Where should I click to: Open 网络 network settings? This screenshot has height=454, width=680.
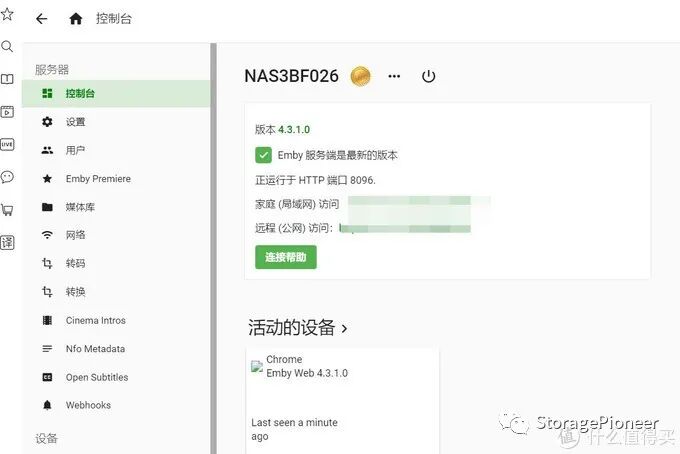(x=116, y=235)
